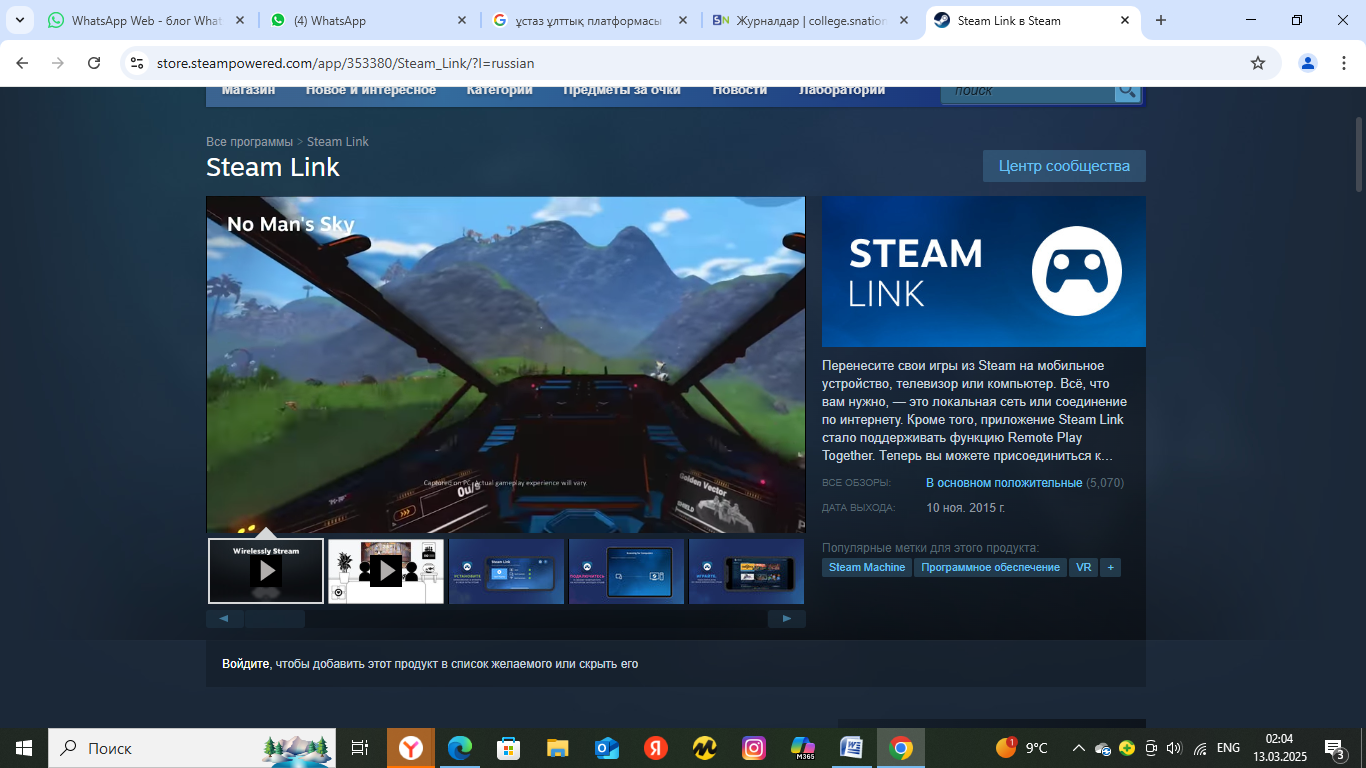The image size is (1366, 768).
Task: Click the Chrome icon on taskbar
Action: 901,748
